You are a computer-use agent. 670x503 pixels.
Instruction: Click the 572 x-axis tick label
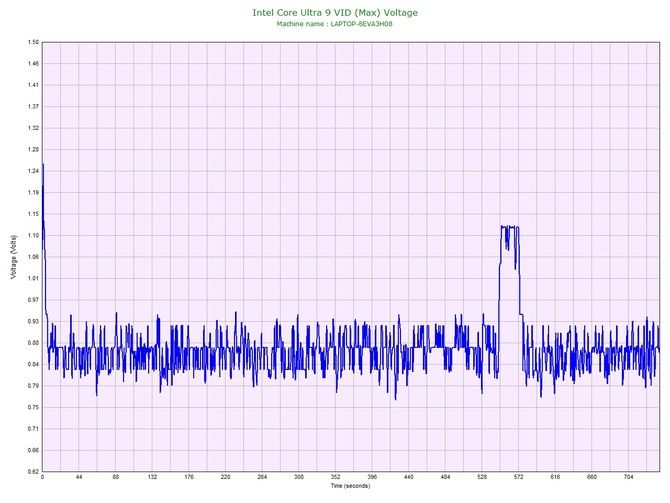pyautogui.click(x=518, y=477)
